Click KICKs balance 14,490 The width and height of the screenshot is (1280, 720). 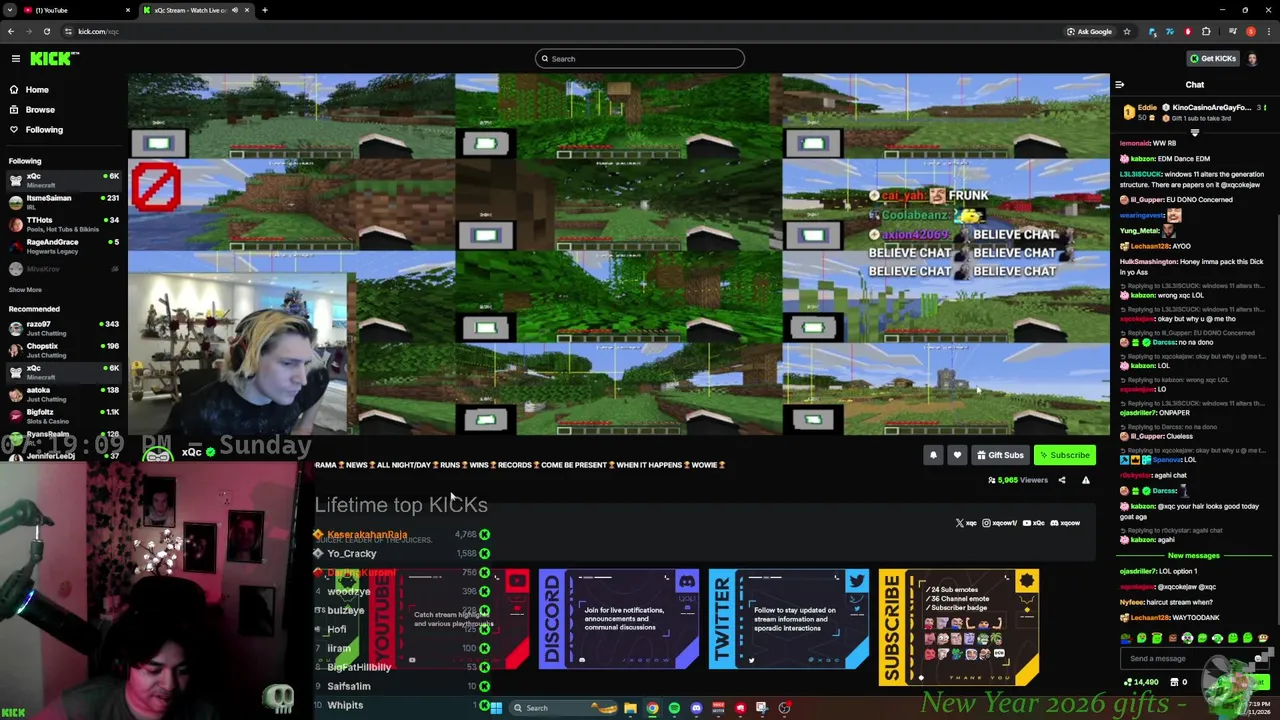1140,682
